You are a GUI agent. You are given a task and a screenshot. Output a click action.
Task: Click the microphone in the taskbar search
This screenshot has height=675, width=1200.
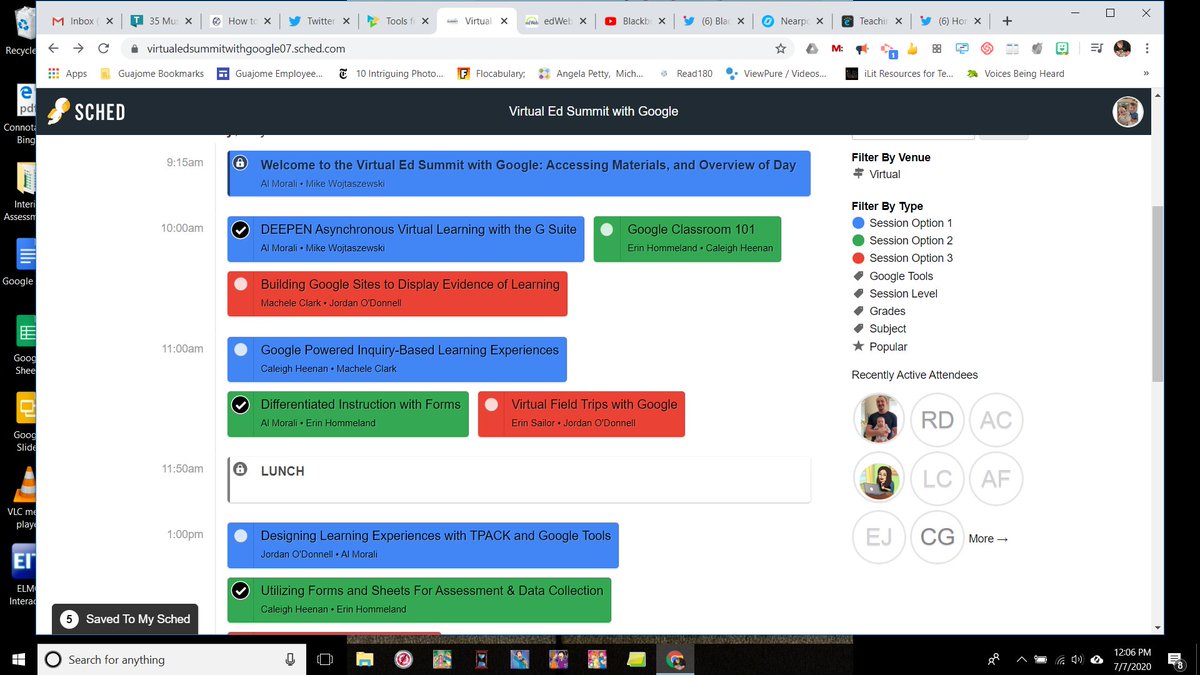290,659
